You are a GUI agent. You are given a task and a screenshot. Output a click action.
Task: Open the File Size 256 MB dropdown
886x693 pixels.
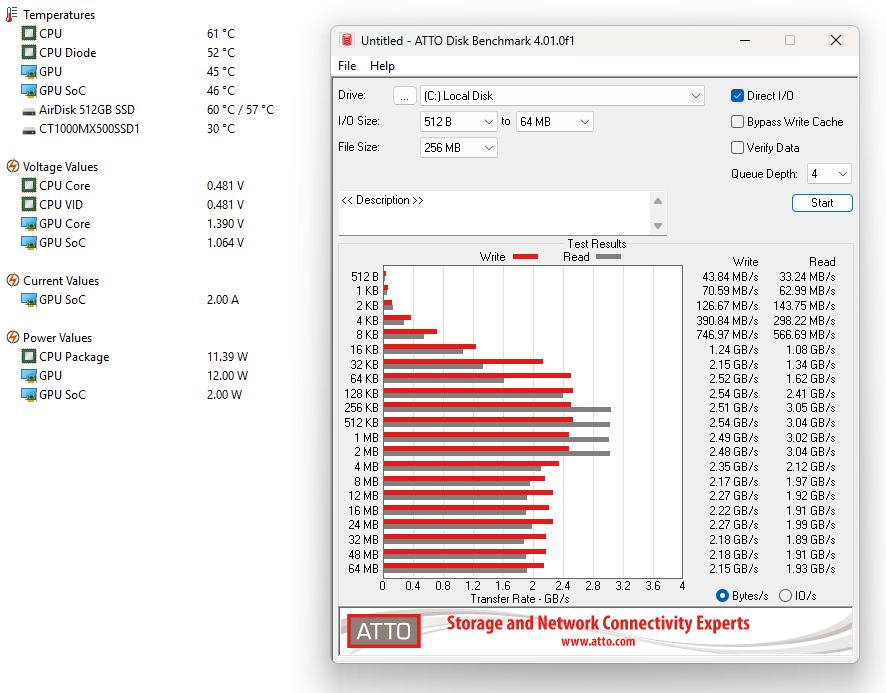click(x=458, y=148)
